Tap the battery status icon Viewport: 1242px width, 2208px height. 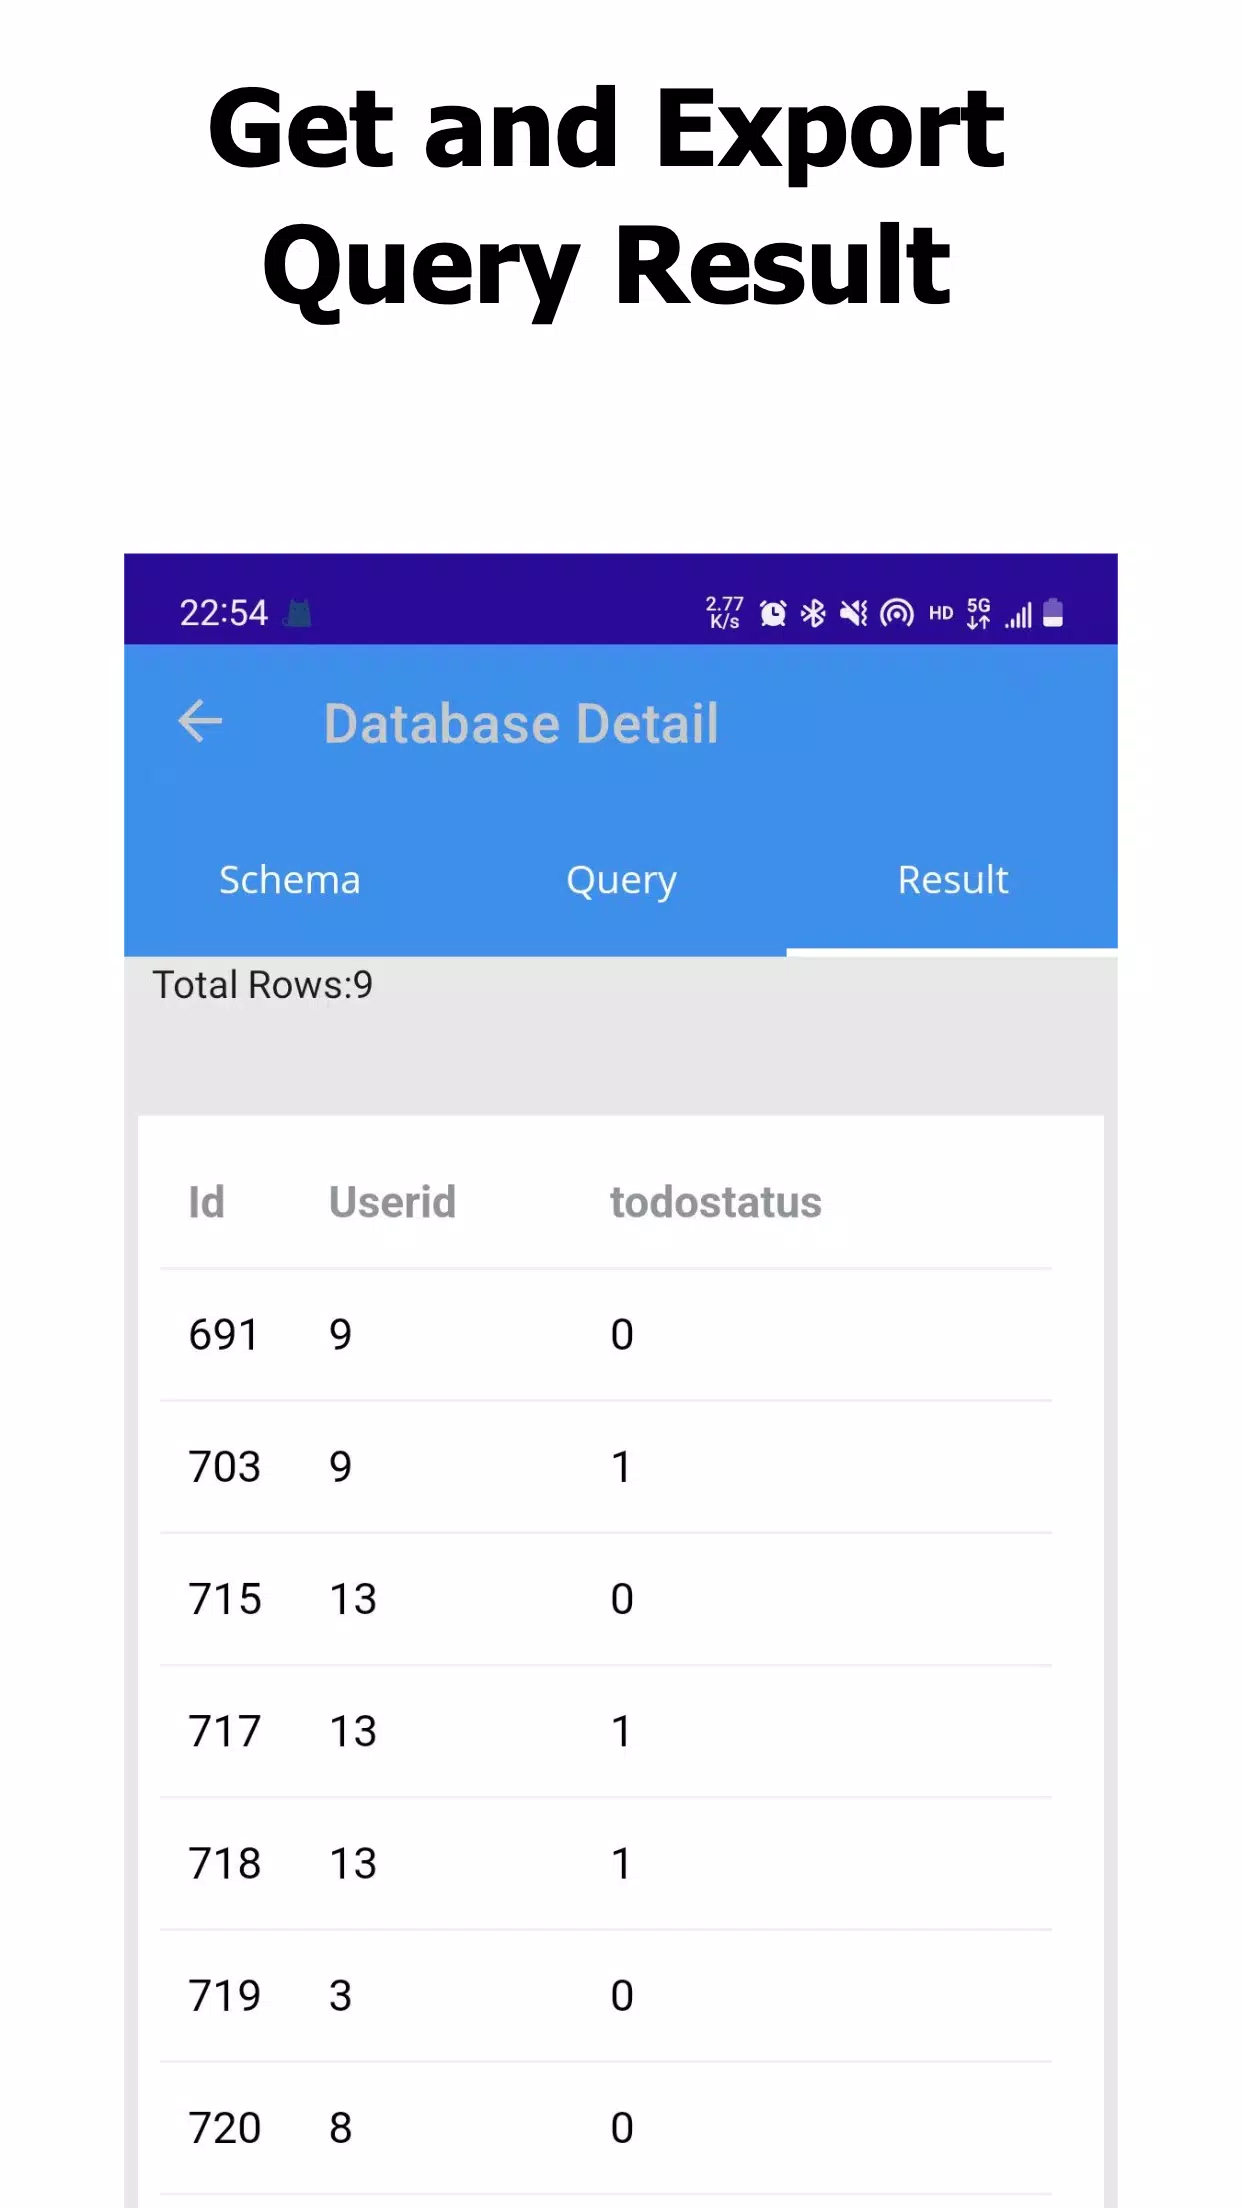coord(1053,613)
